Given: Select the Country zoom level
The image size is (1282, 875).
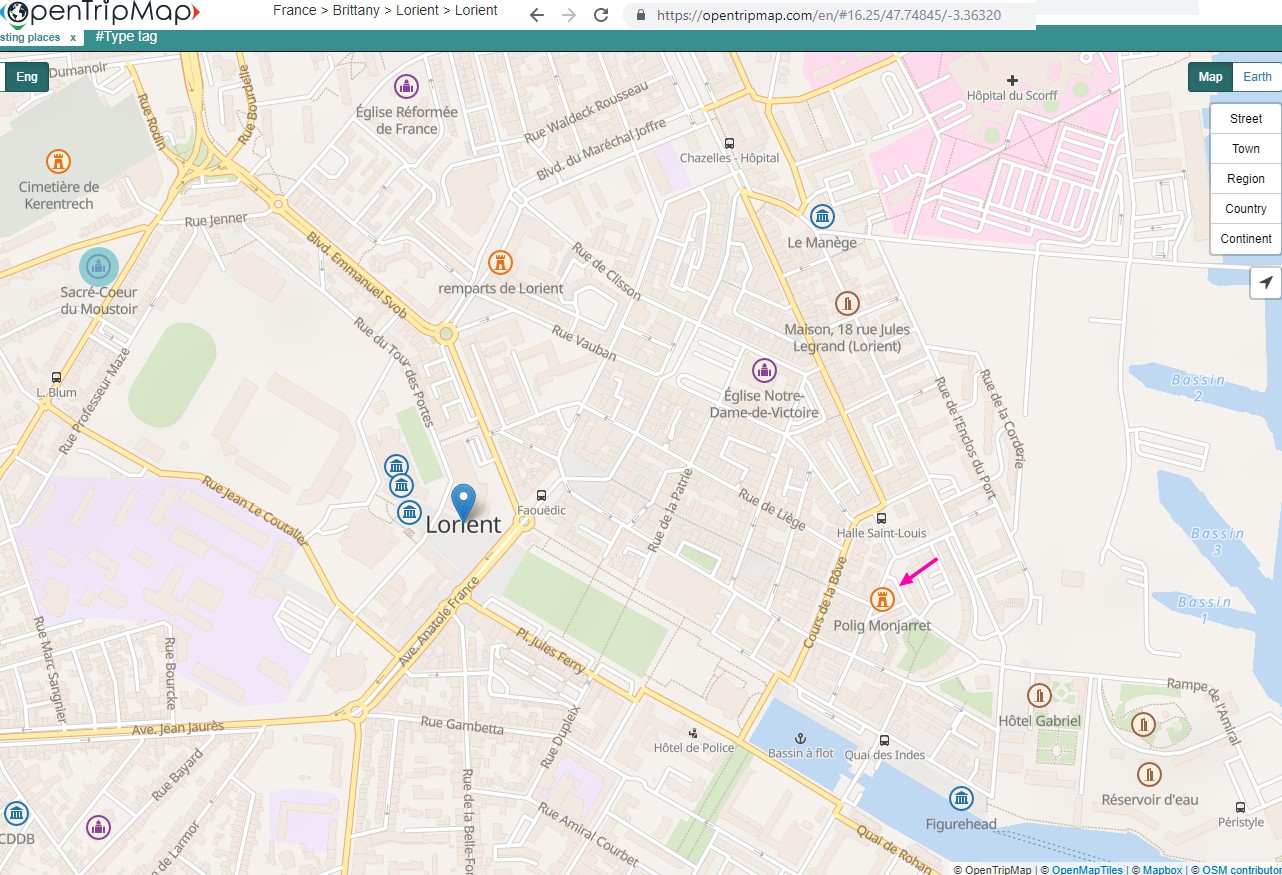Looking at the screenshot, I should tap(1246, 209).
